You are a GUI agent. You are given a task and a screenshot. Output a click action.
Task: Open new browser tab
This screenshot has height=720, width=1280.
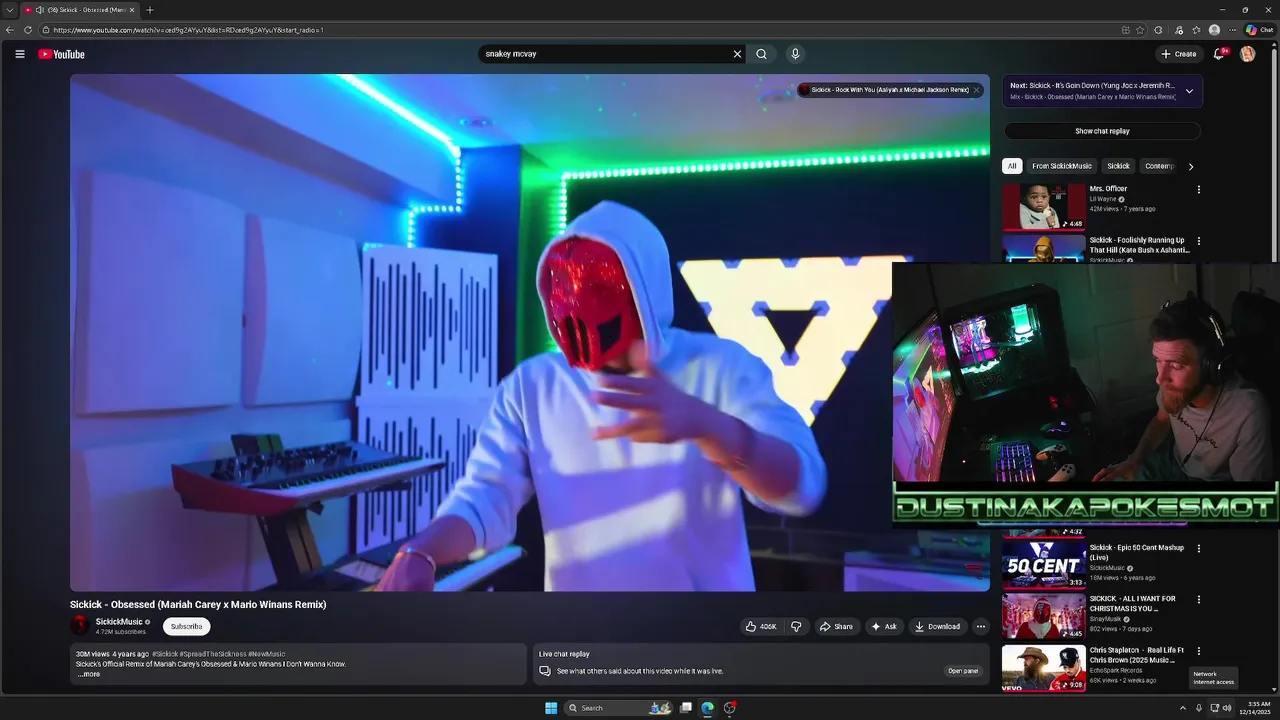(x=150, y=10)
